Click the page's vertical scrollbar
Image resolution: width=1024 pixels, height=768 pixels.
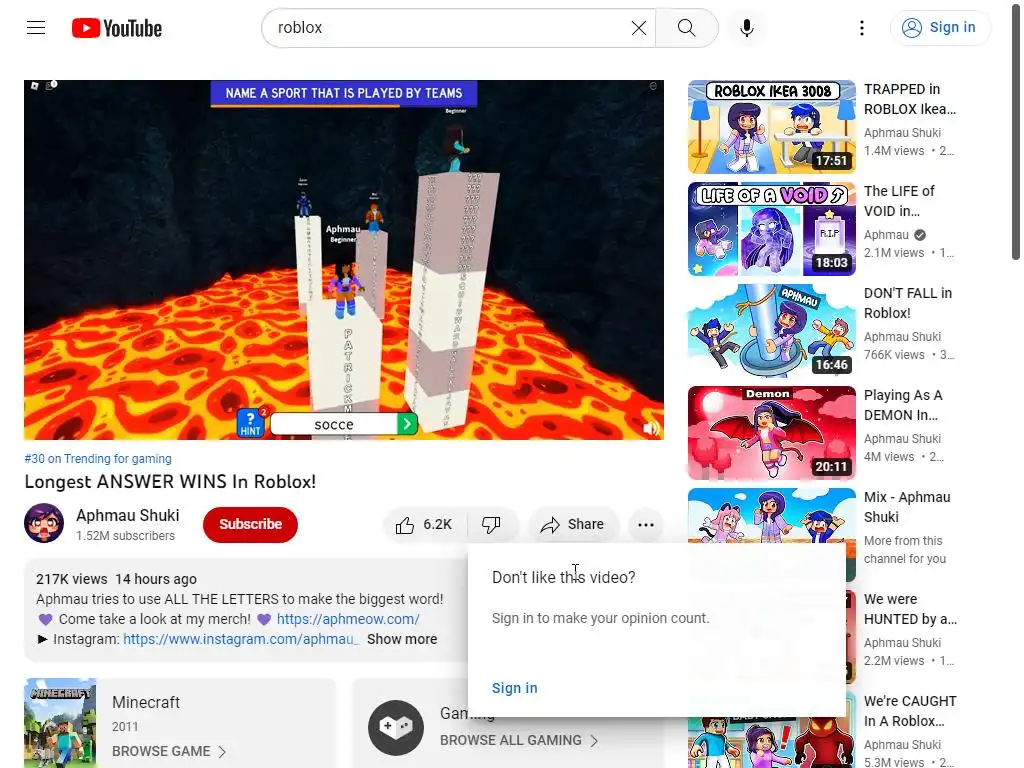[1016, 131]
